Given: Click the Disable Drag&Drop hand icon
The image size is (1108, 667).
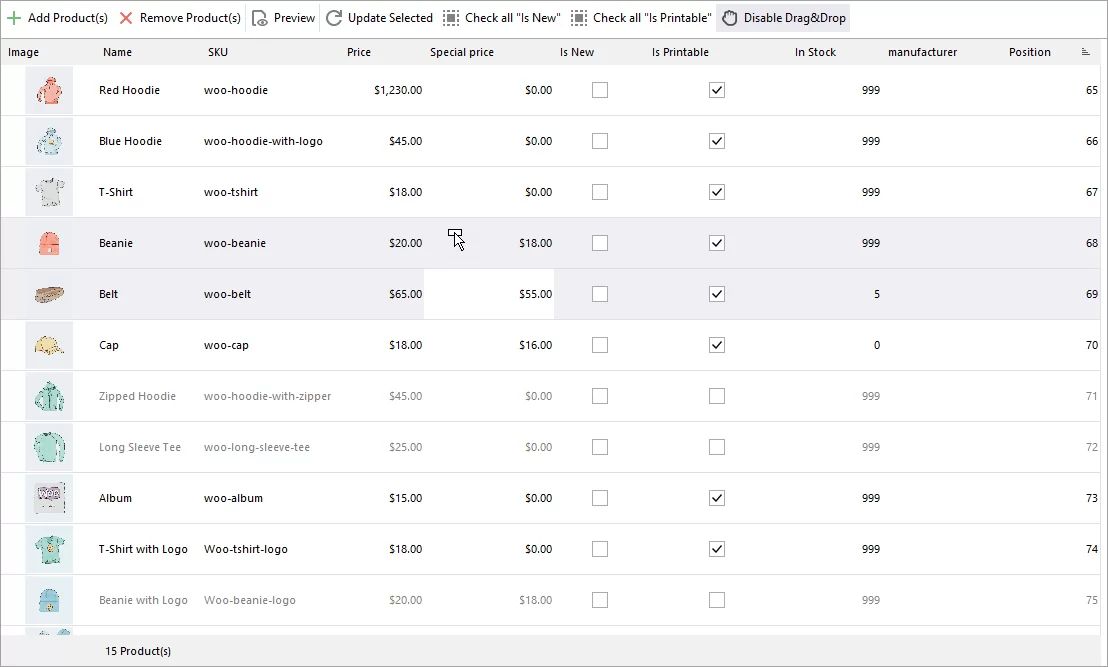Looking at the screenshot, I should pyautogui.click(x=730, y=17).
